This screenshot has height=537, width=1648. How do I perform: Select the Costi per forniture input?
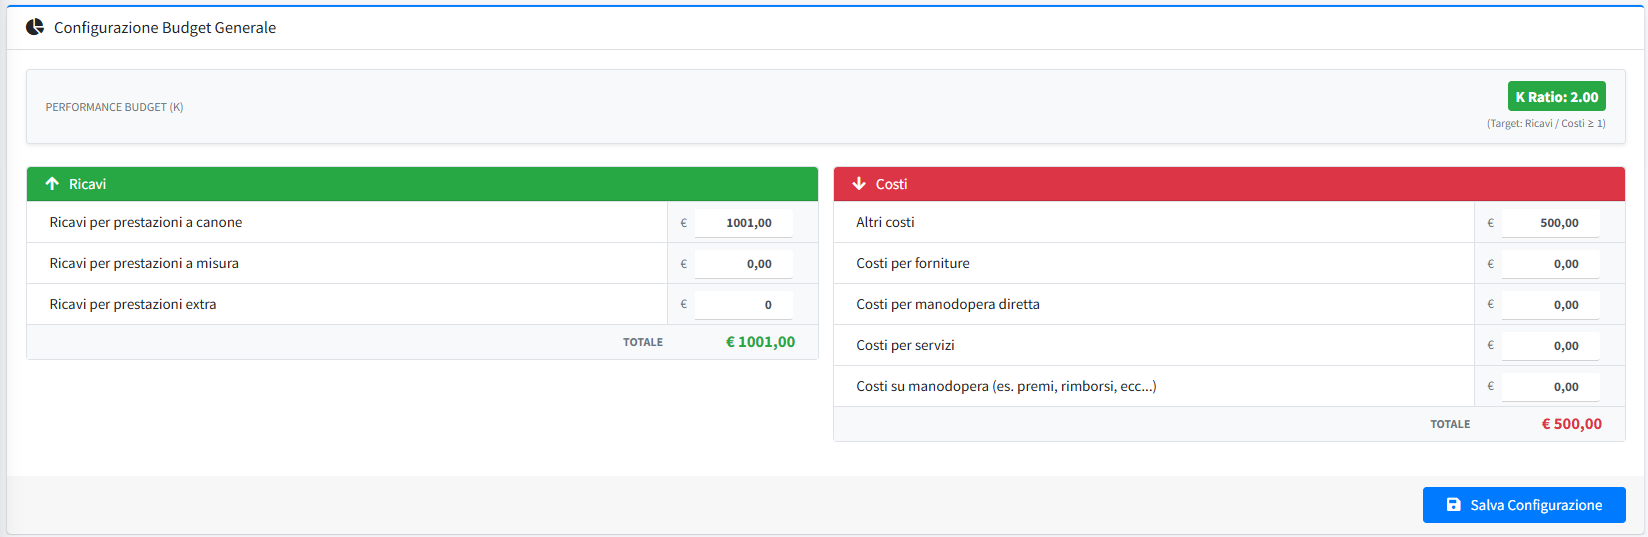1551,264
